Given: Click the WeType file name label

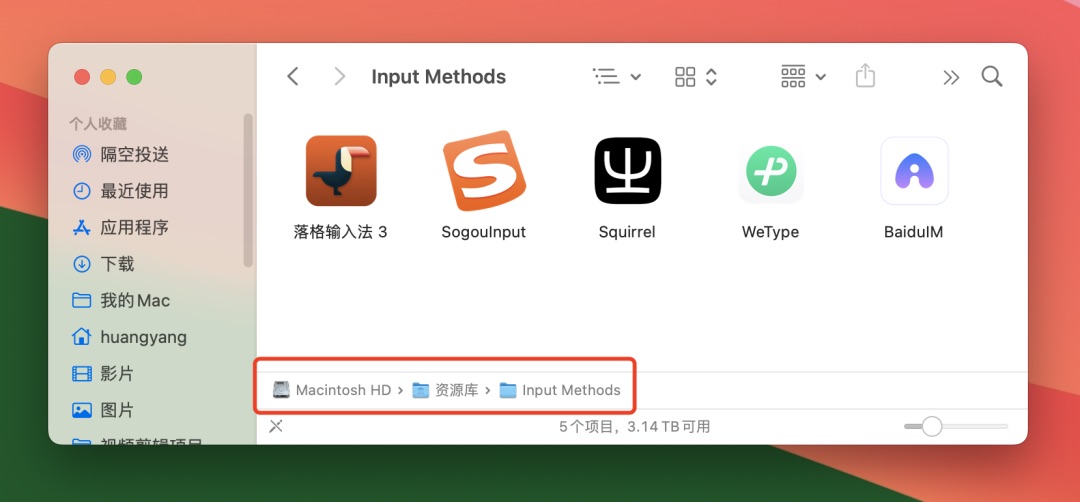Looking at the screenshot, I should 770,232.
